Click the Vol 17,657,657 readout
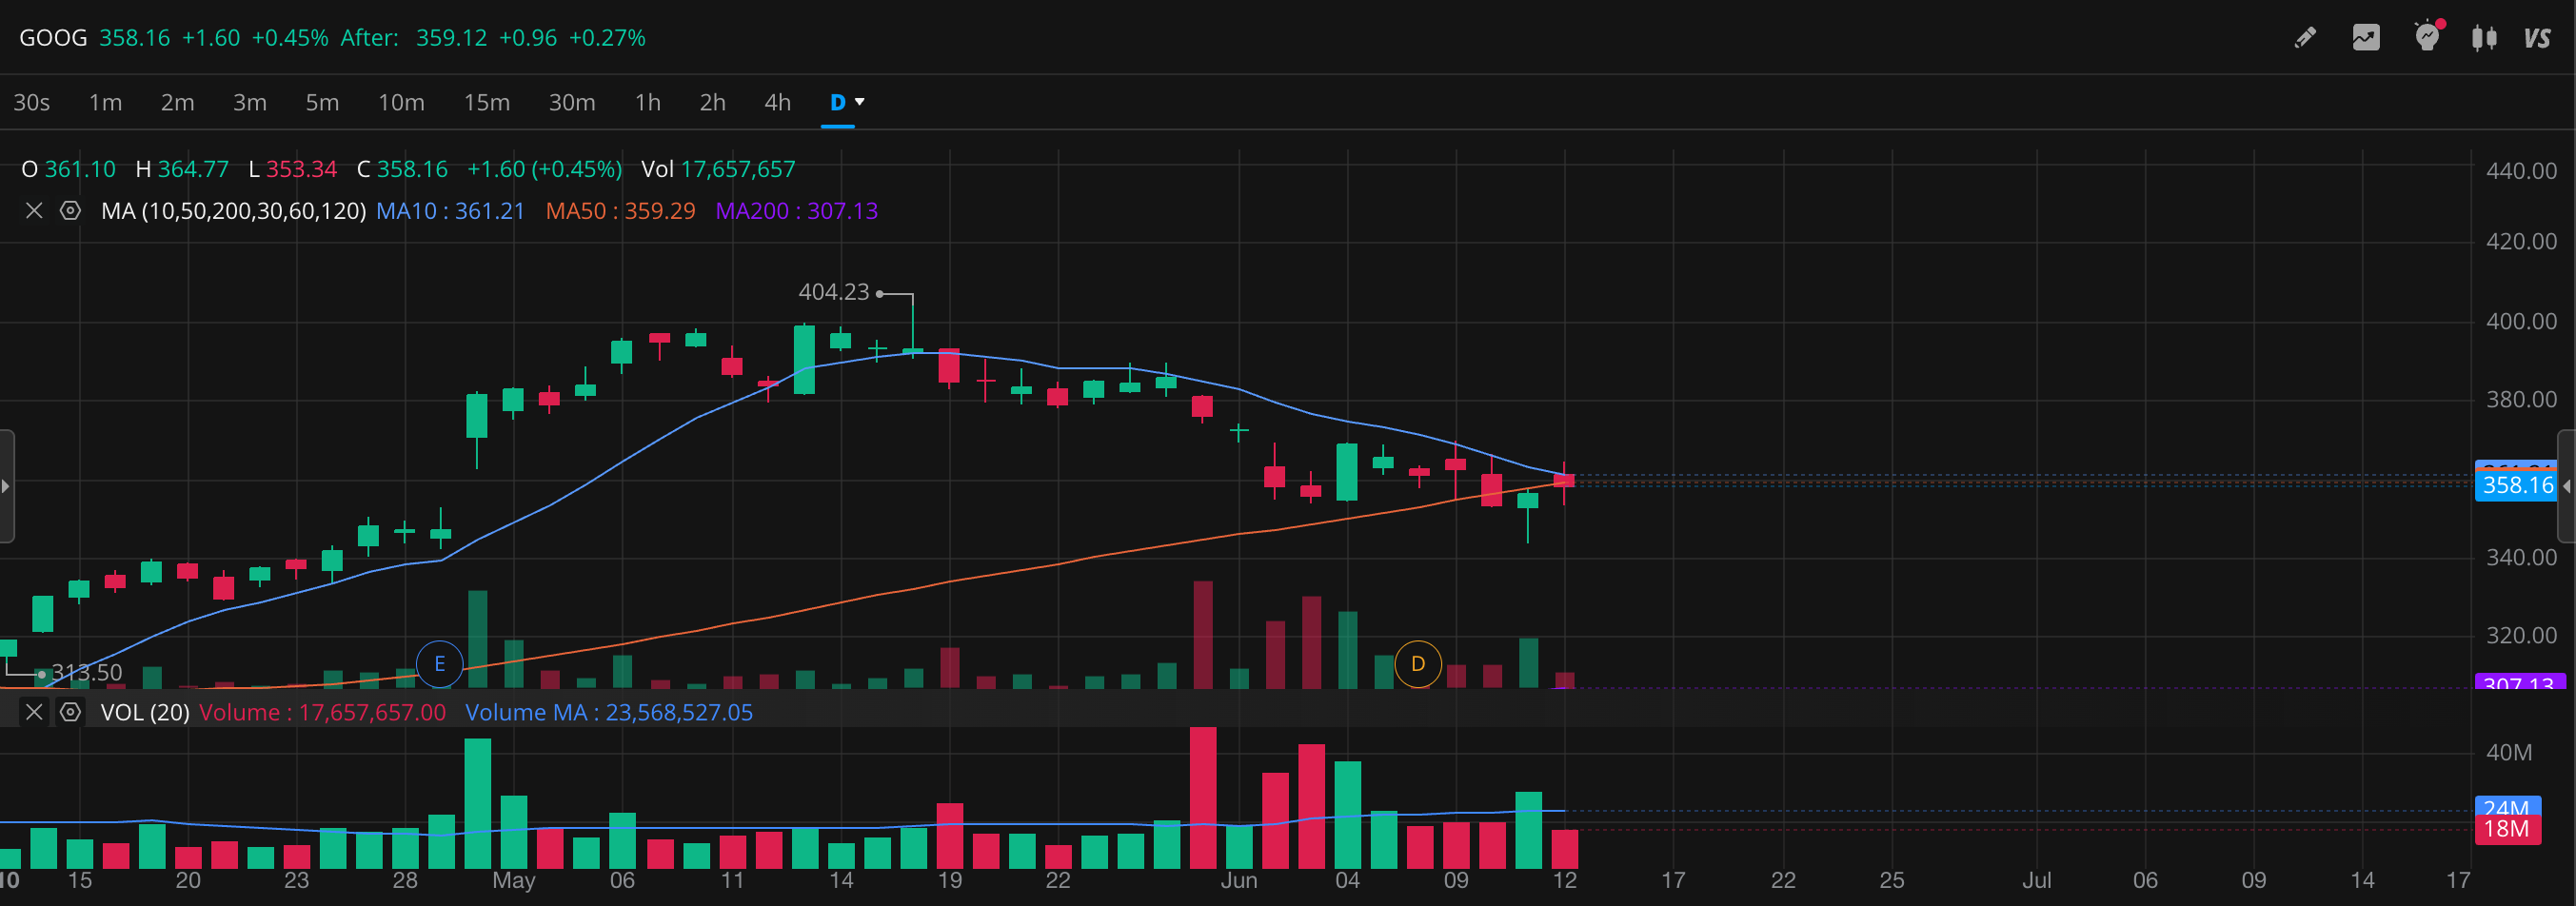The image size is (2576, 906). [718, 170]
